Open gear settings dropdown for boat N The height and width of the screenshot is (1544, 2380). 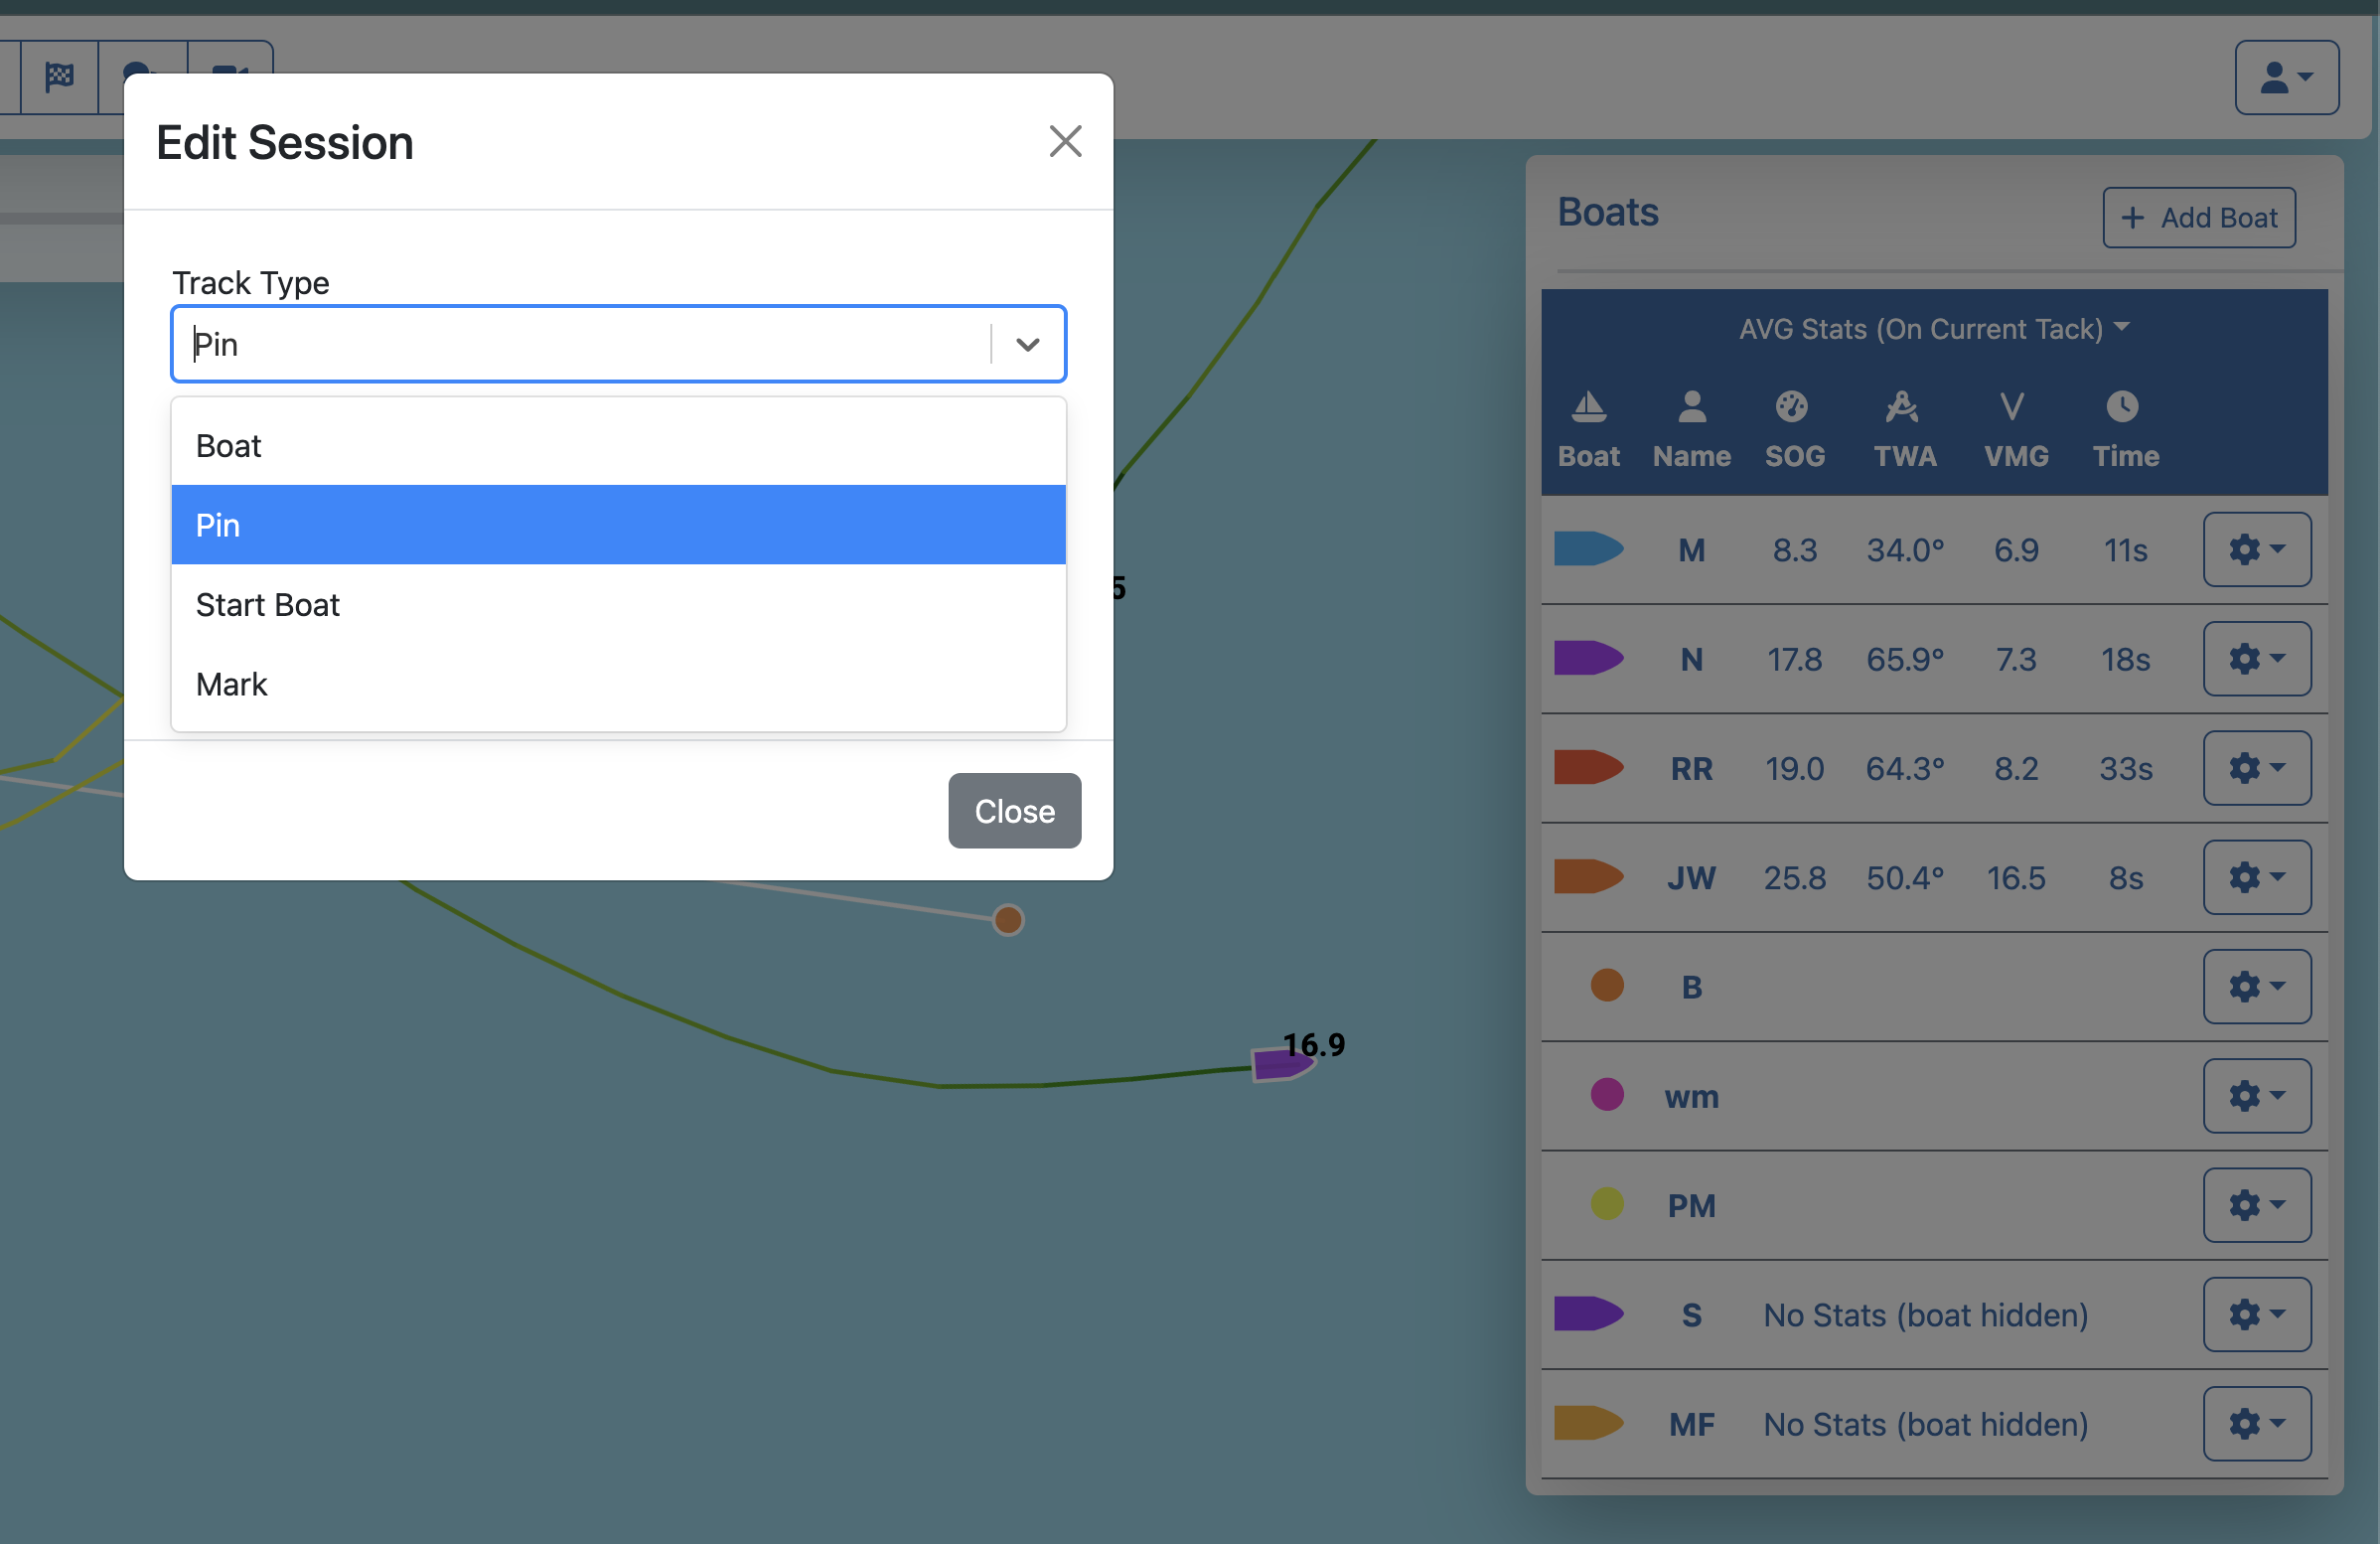pyautogui.click(x=2255, y=659)
